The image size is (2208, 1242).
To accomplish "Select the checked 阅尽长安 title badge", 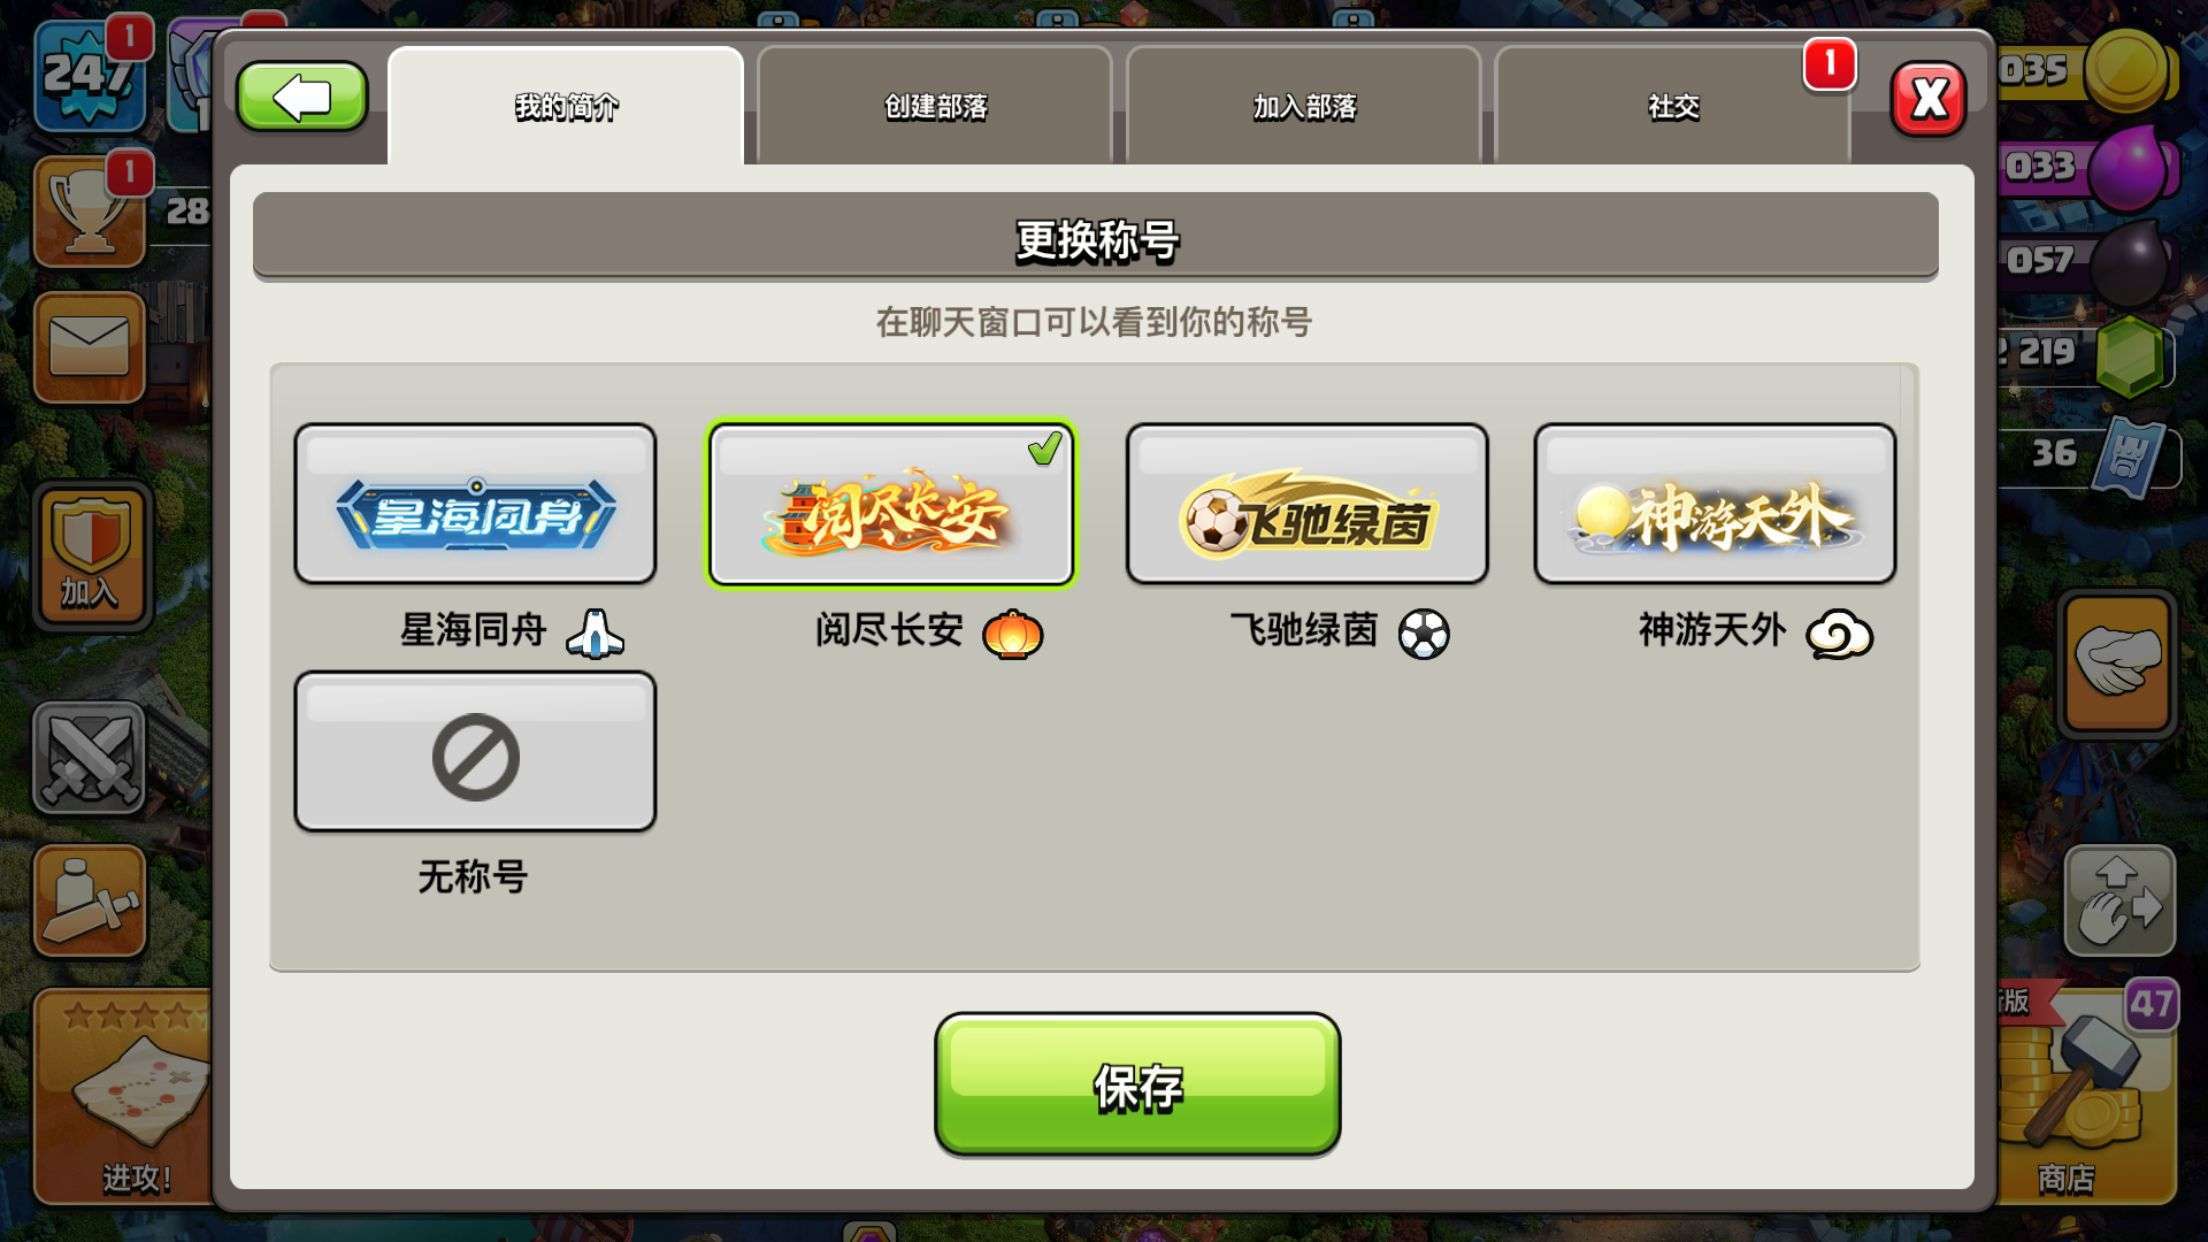I will [891, 504].
